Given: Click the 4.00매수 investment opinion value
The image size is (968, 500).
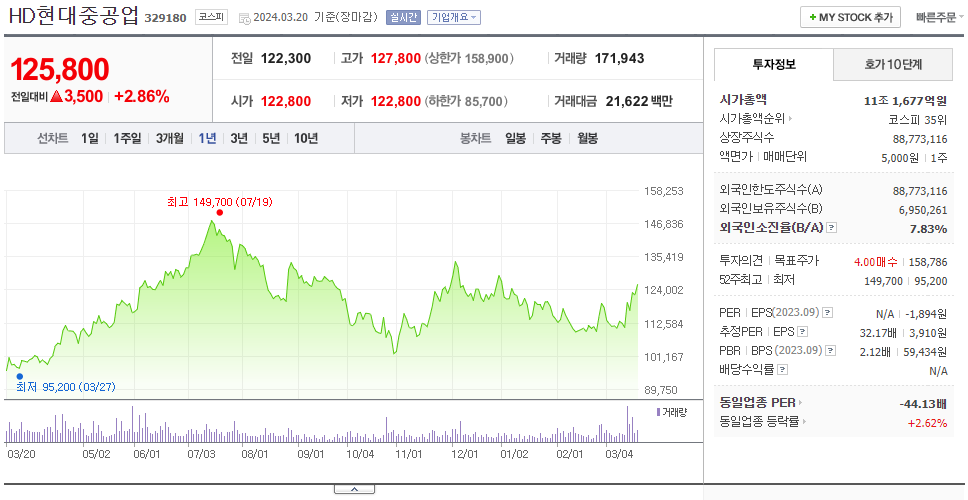Looking at the screenshot, I should pos(876,262).
